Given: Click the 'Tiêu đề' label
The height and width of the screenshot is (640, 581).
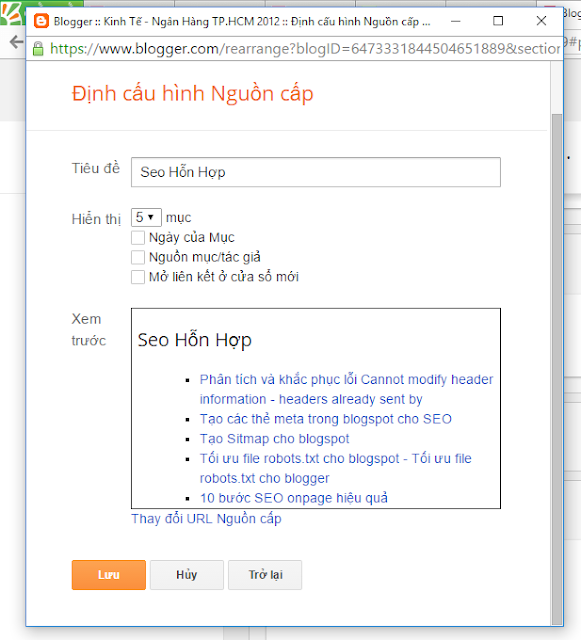Looking at the screenshot, I should (96, 168).
